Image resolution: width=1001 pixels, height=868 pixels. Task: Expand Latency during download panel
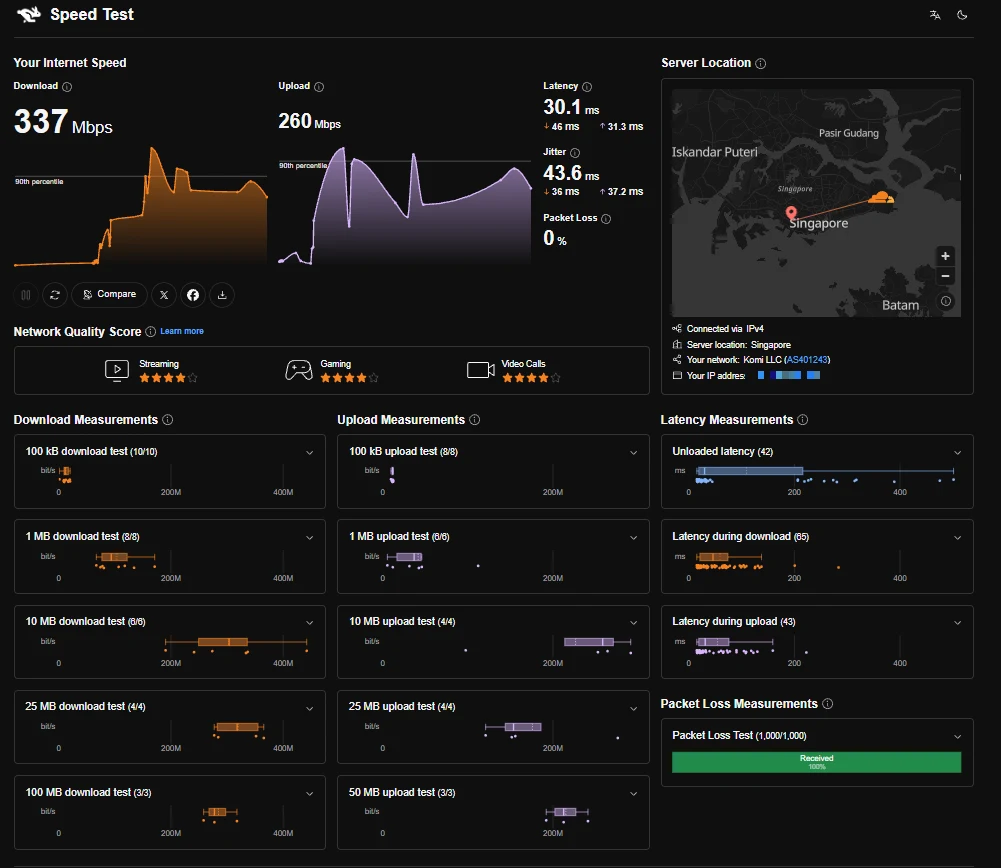[x=958, y=537]
